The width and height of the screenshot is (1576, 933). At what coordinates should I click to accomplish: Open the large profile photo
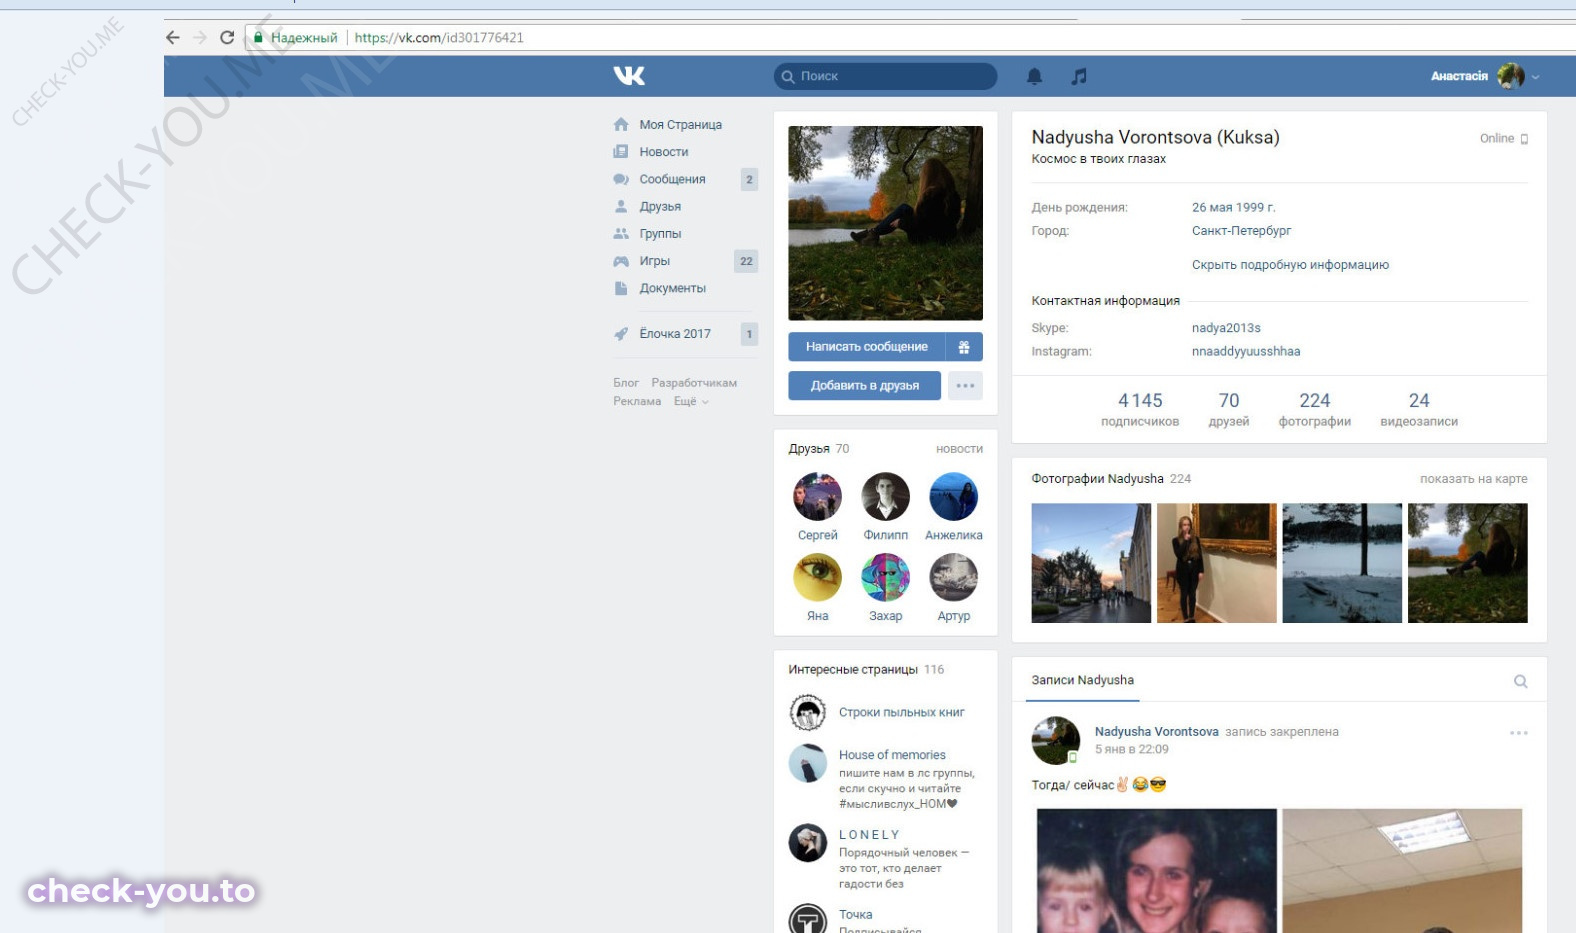(x=885, y=223)
